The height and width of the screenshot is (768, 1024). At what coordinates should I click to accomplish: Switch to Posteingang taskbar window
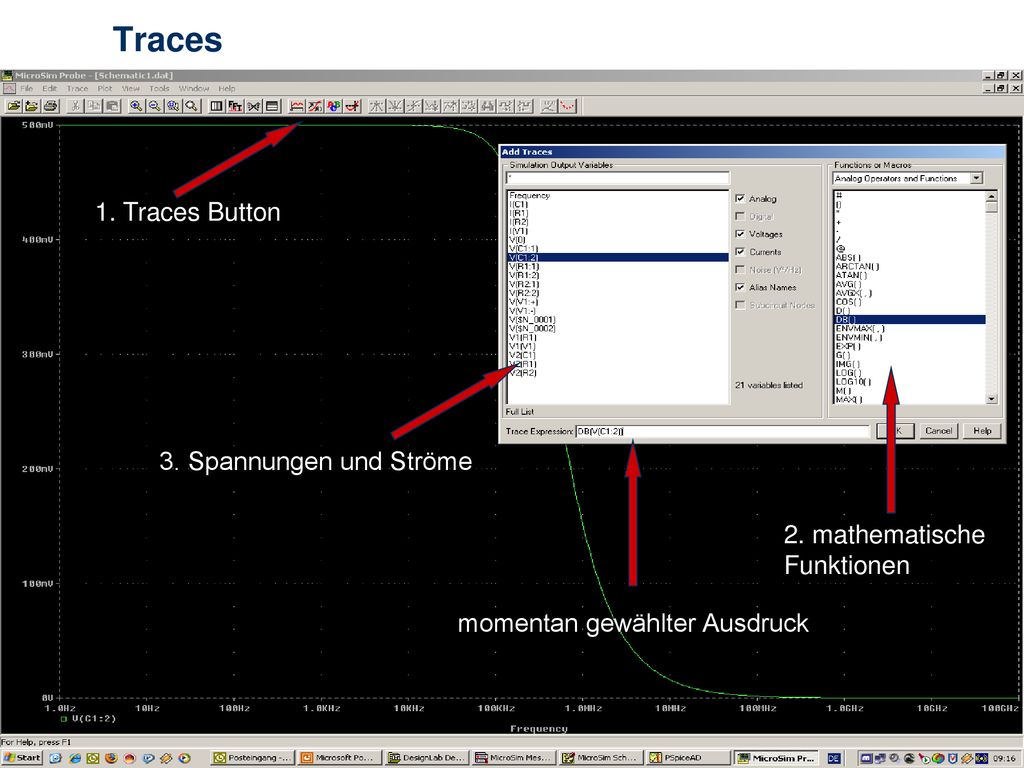[x=253, y=758]
